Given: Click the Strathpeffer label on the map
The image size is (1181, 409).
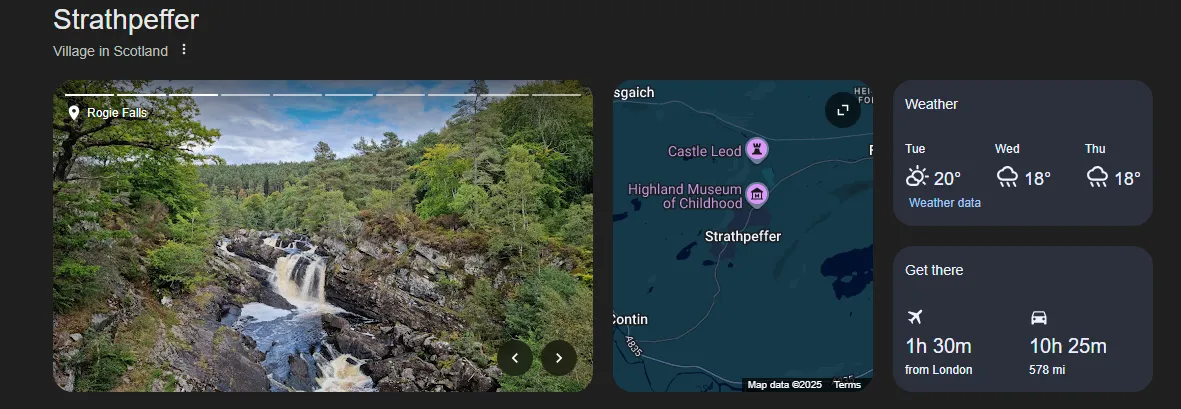Looking at the screenshot, I should [742, 237].
